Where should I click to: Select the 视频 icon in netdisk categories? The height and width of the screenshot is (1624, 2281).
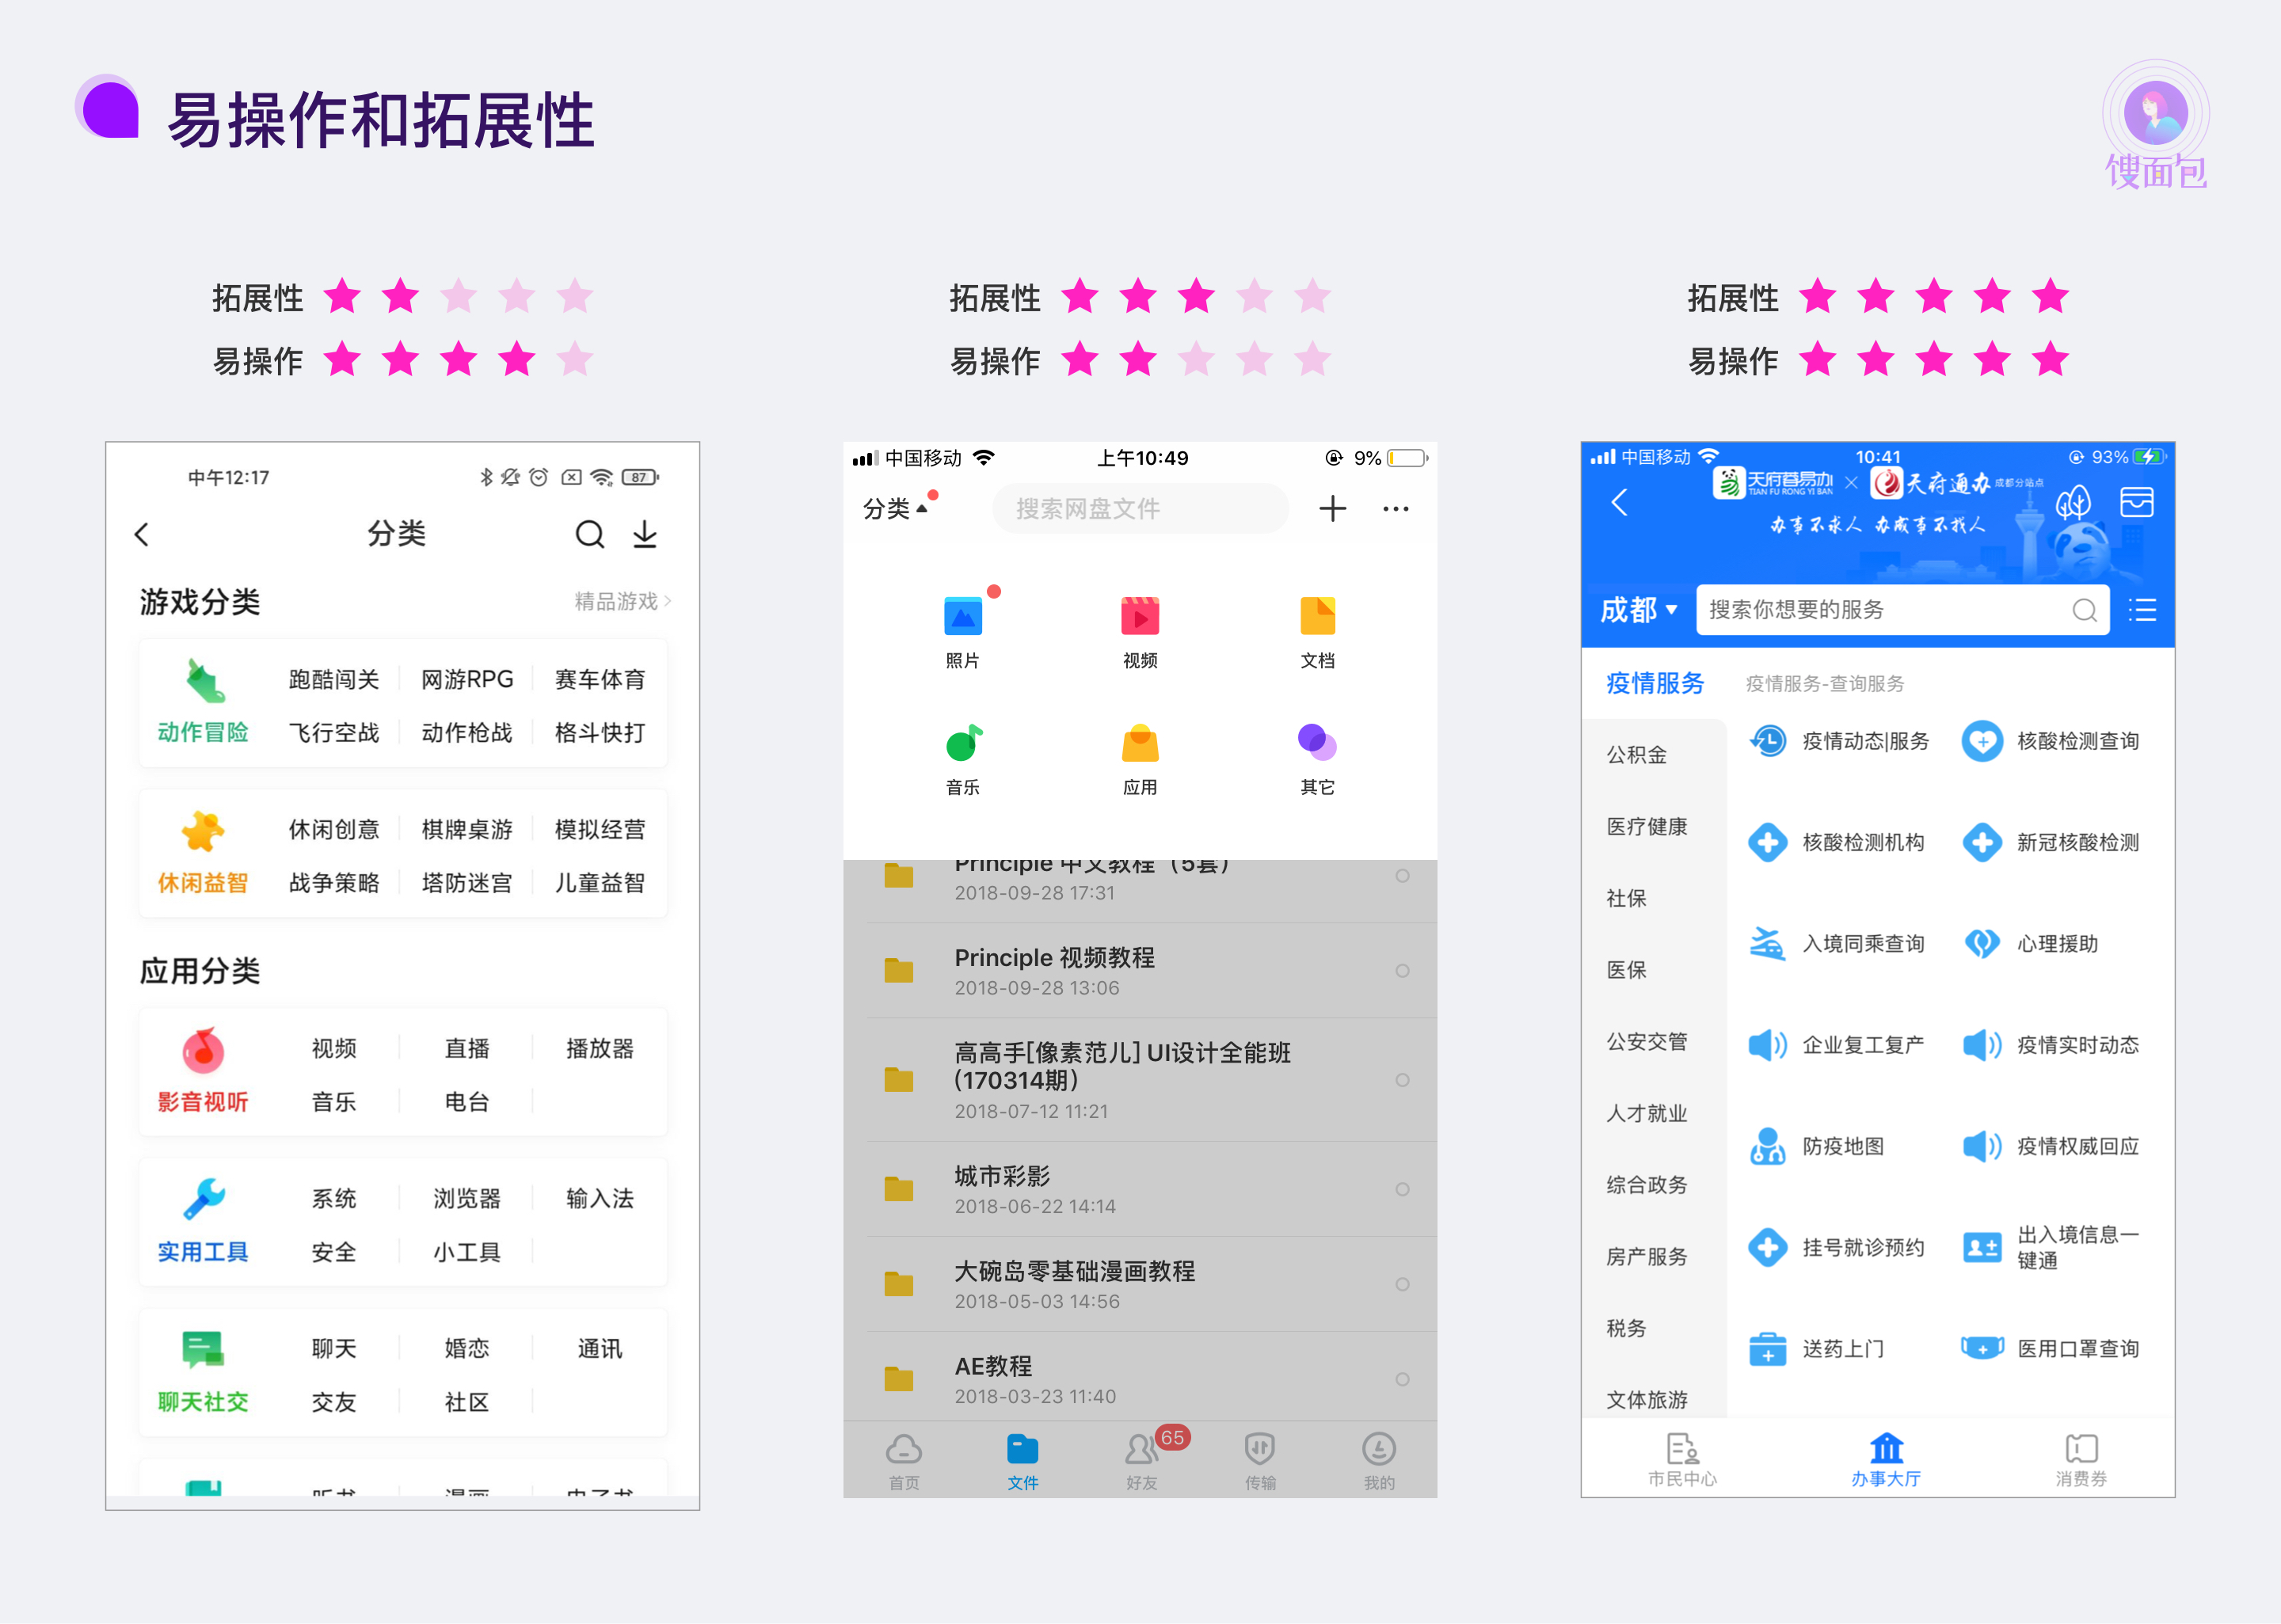coord(1139,618)
